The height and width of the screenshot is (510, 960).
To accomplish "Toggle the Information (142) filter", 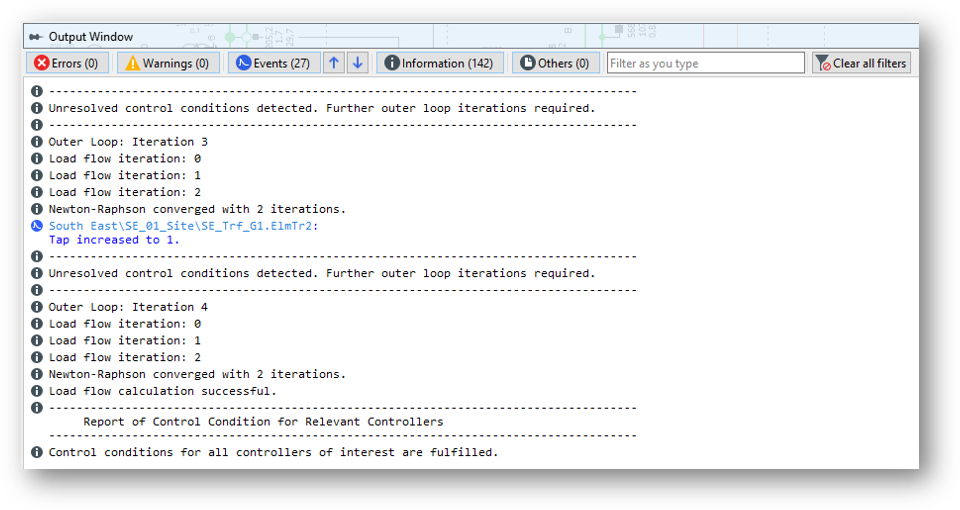I will click(438, 63).
